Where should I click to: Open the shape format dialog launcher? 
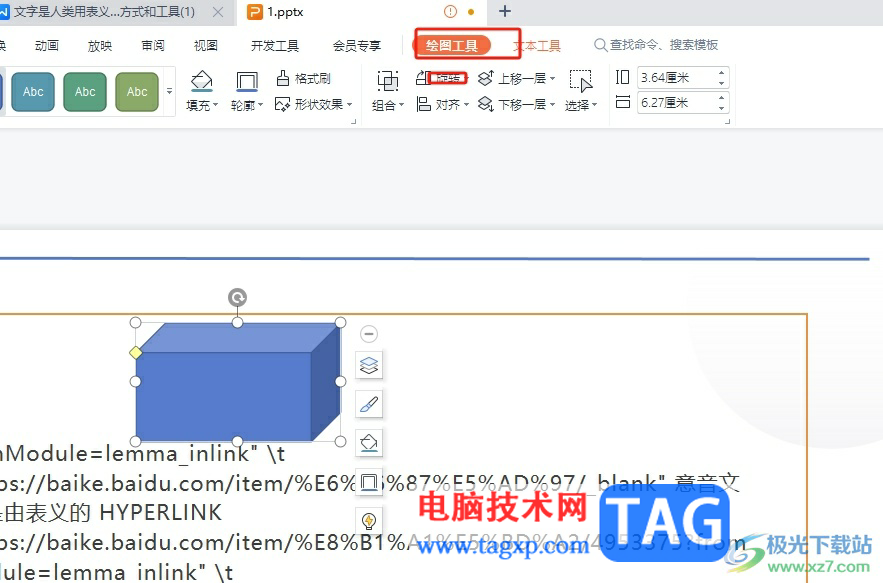(354, 121)
